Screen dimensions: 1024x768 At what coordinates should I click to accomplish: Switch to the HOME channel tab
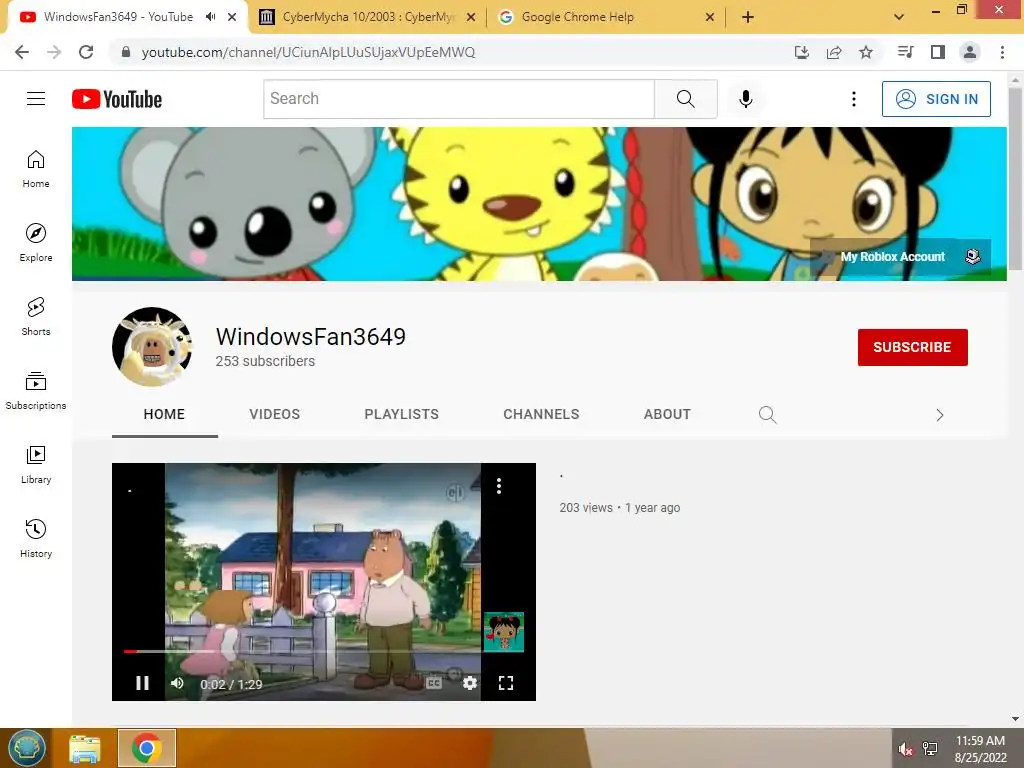pos(165,414)
